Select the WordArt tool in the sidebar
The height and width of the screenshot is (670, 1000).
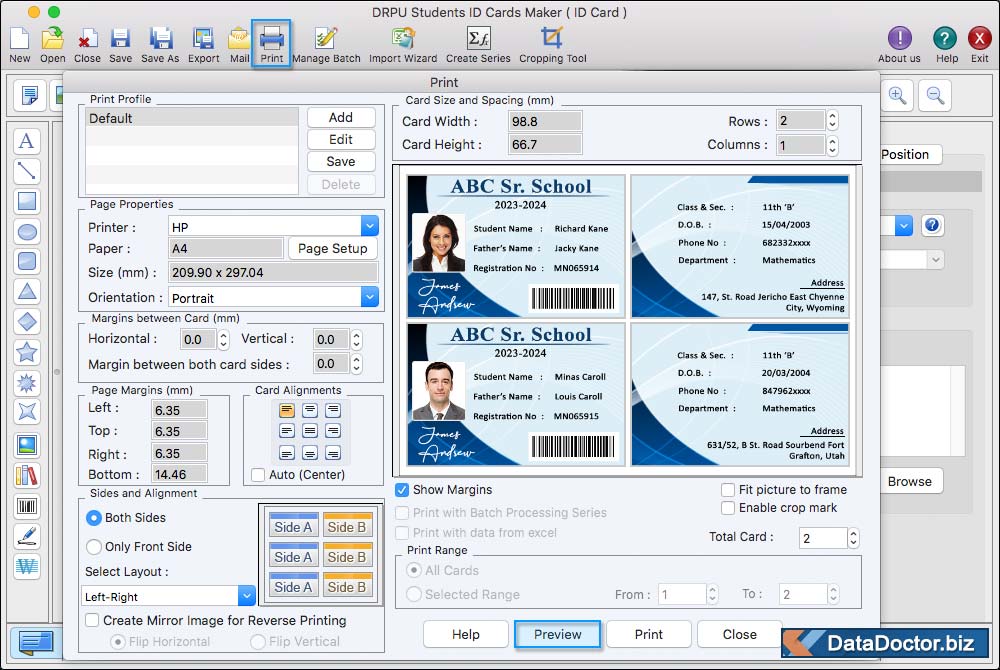tap(27, 566)
